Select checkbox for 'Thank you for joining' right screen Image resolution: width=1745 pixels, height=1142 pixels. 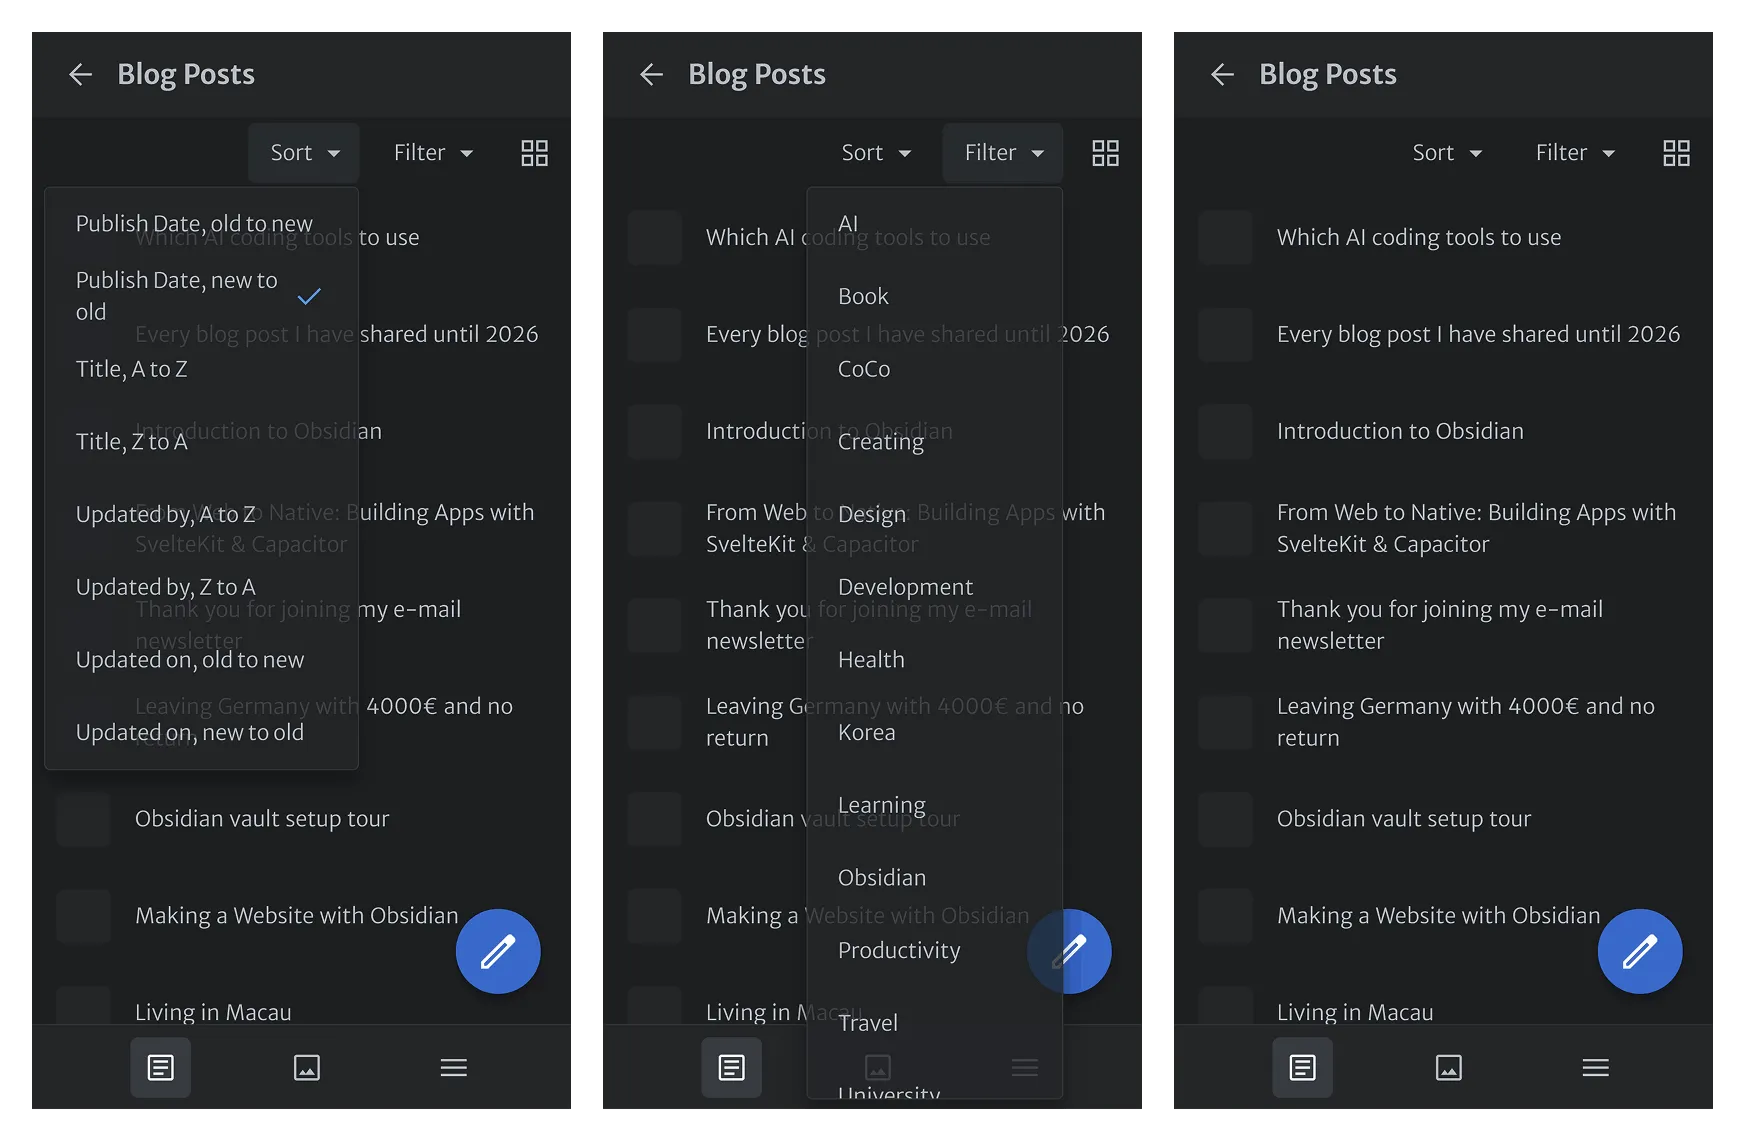click(x=1225, y=625)
